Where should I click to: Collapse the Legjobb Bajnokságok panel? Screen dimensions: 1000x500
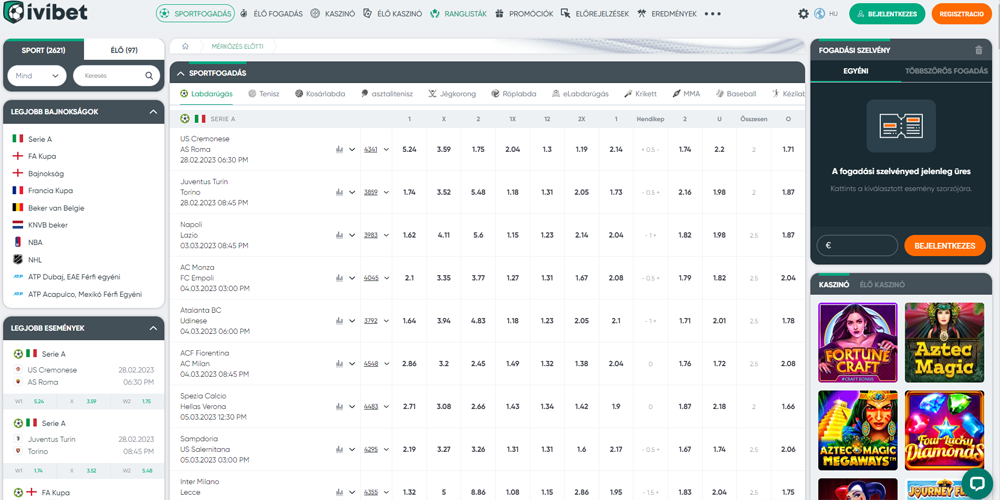(x=152, y=112)
